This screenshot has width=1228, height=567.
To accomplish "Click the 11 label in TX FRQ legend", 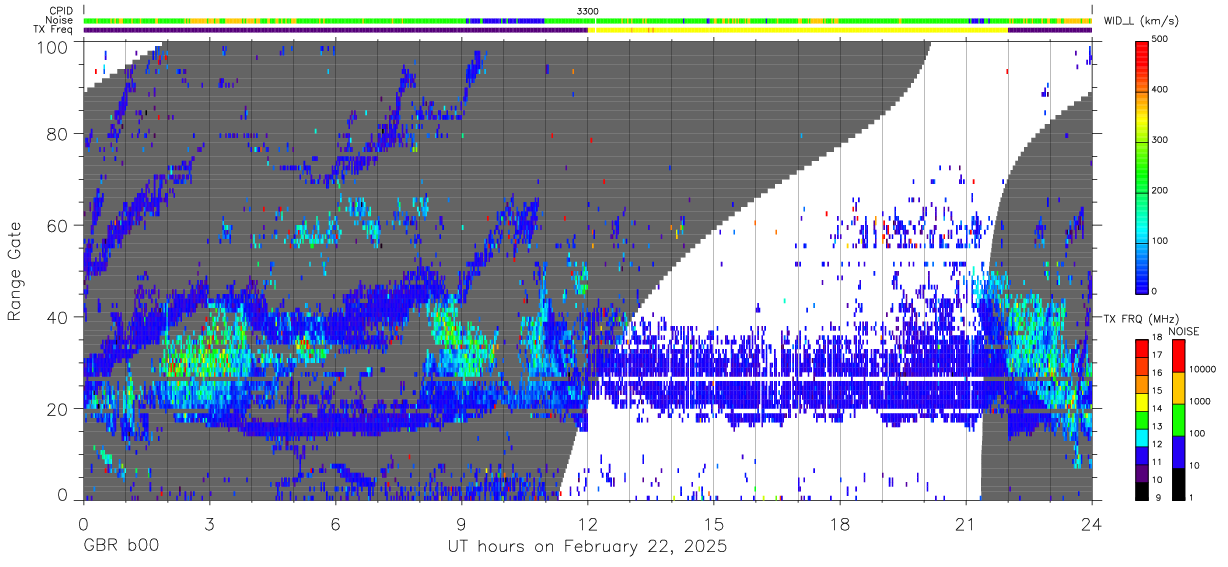I will (1158, 462).
